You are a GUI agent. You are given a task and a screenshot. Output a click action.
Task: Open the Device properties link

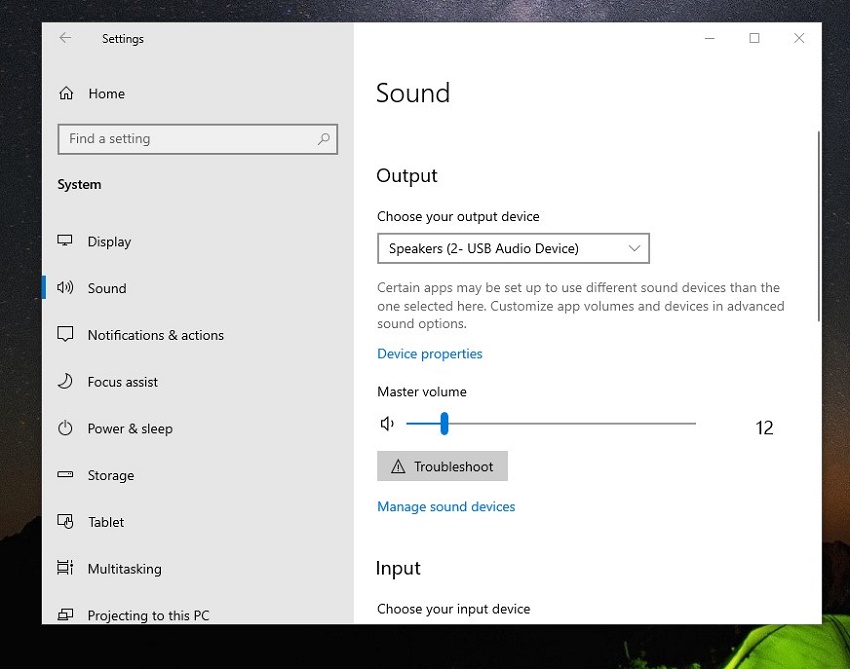[x=429, y=354]
